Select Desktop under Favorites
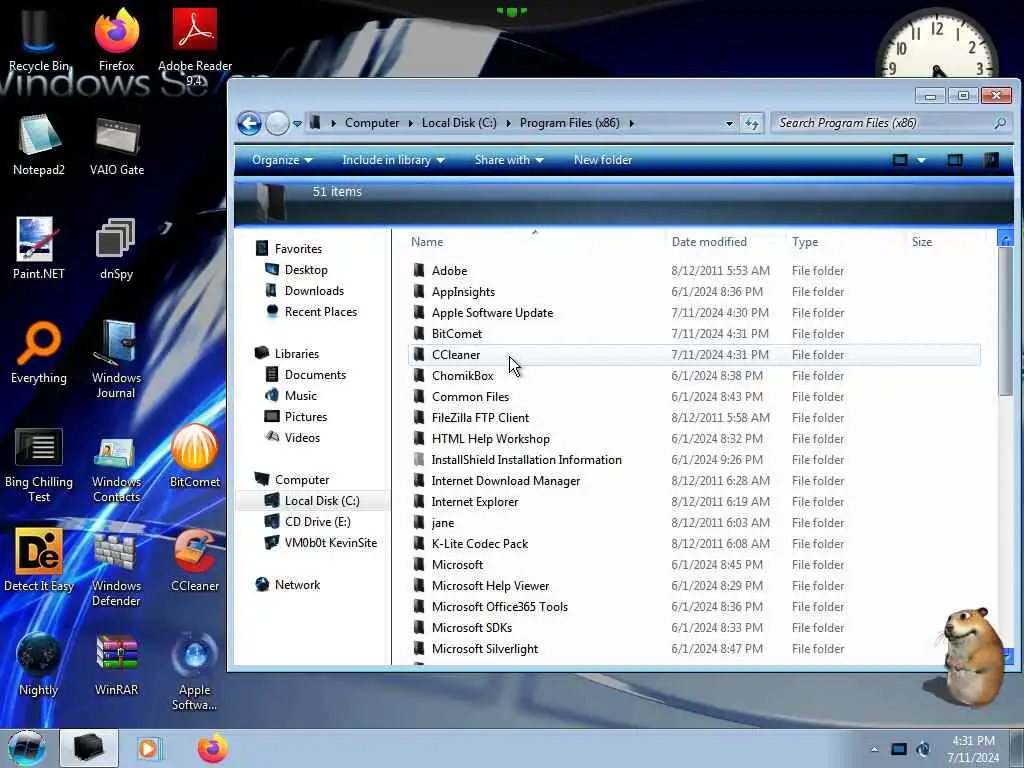The width and height of the screenshot is (1024, 768). click(306, 270)
